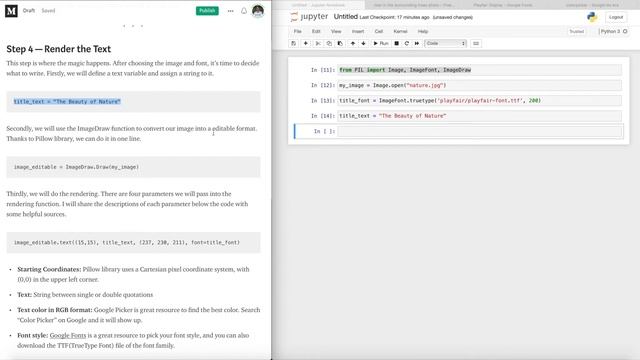Click the kernel idle circle indicator
The height and width of the screenshot is (360, 640).
click(x=625, y=31)
